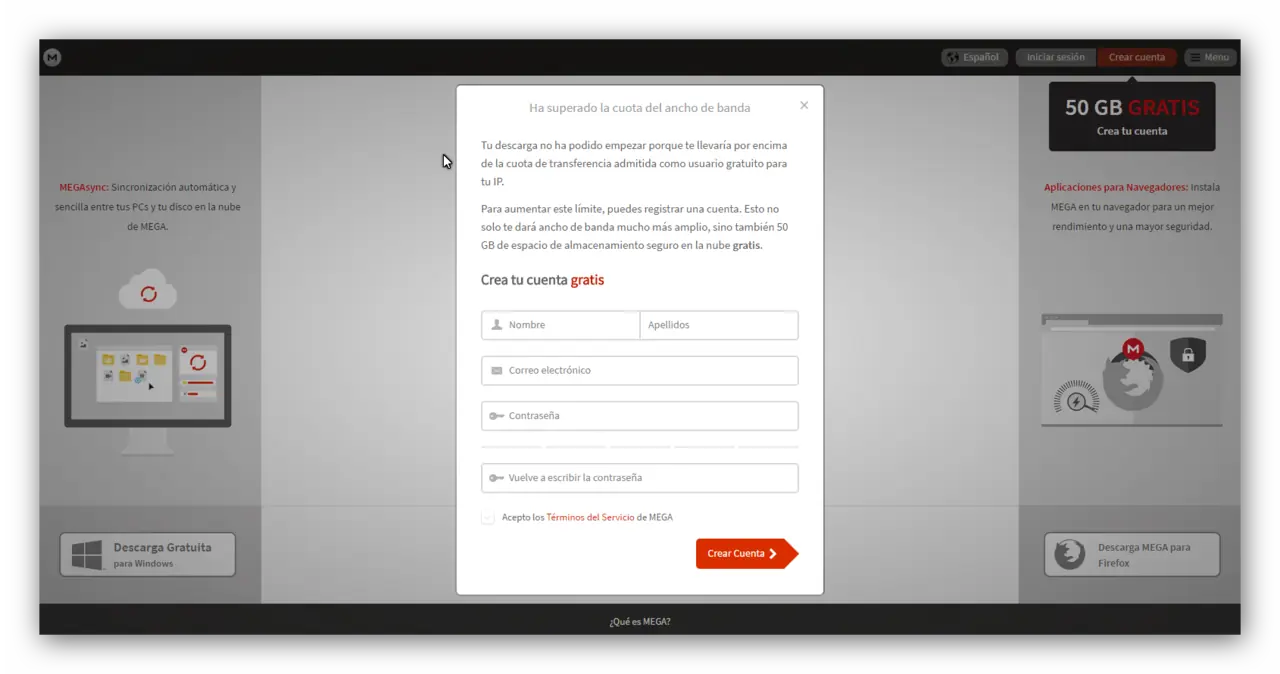Click the ¿Qué es MEGA? footer link

point(640,621)
